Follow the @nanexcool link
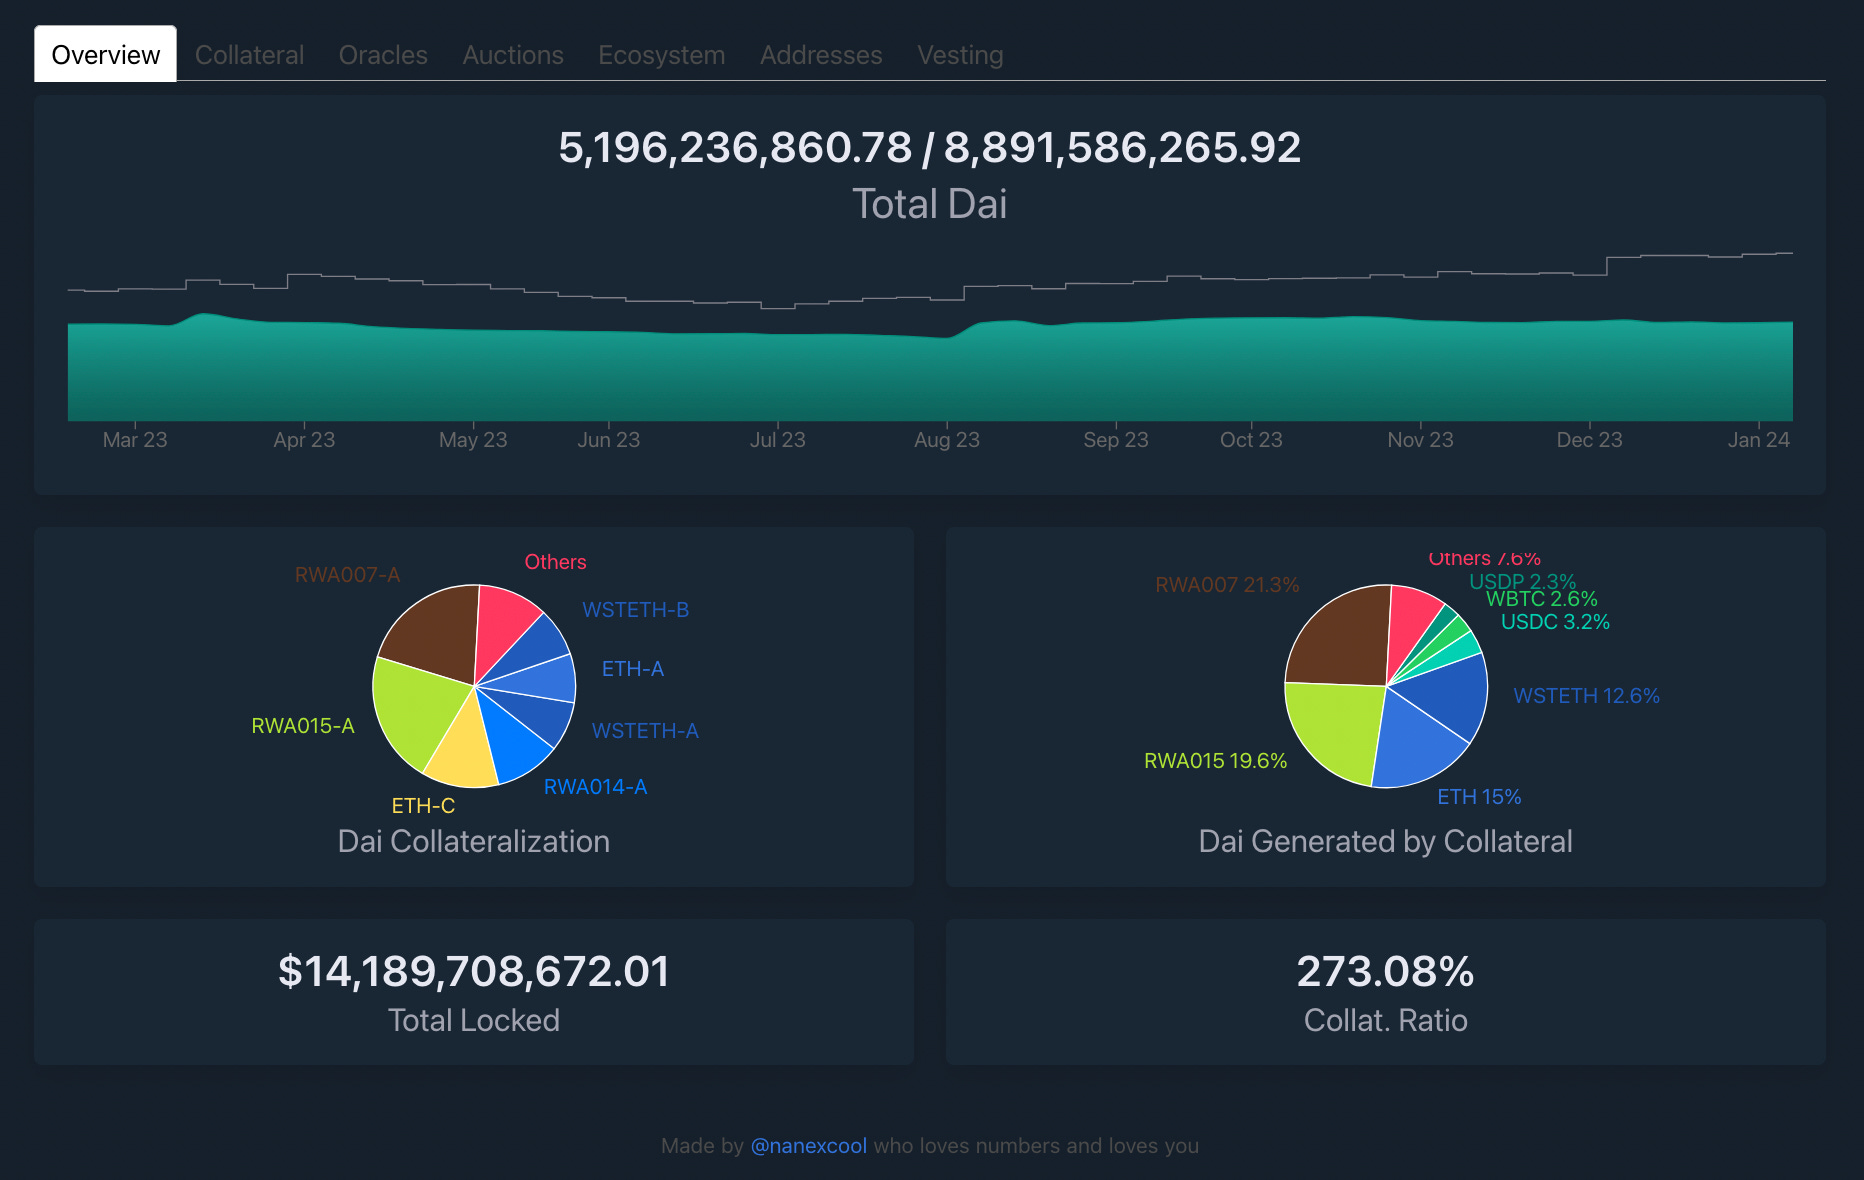 pyautogui.click(x=809, y=1146)
